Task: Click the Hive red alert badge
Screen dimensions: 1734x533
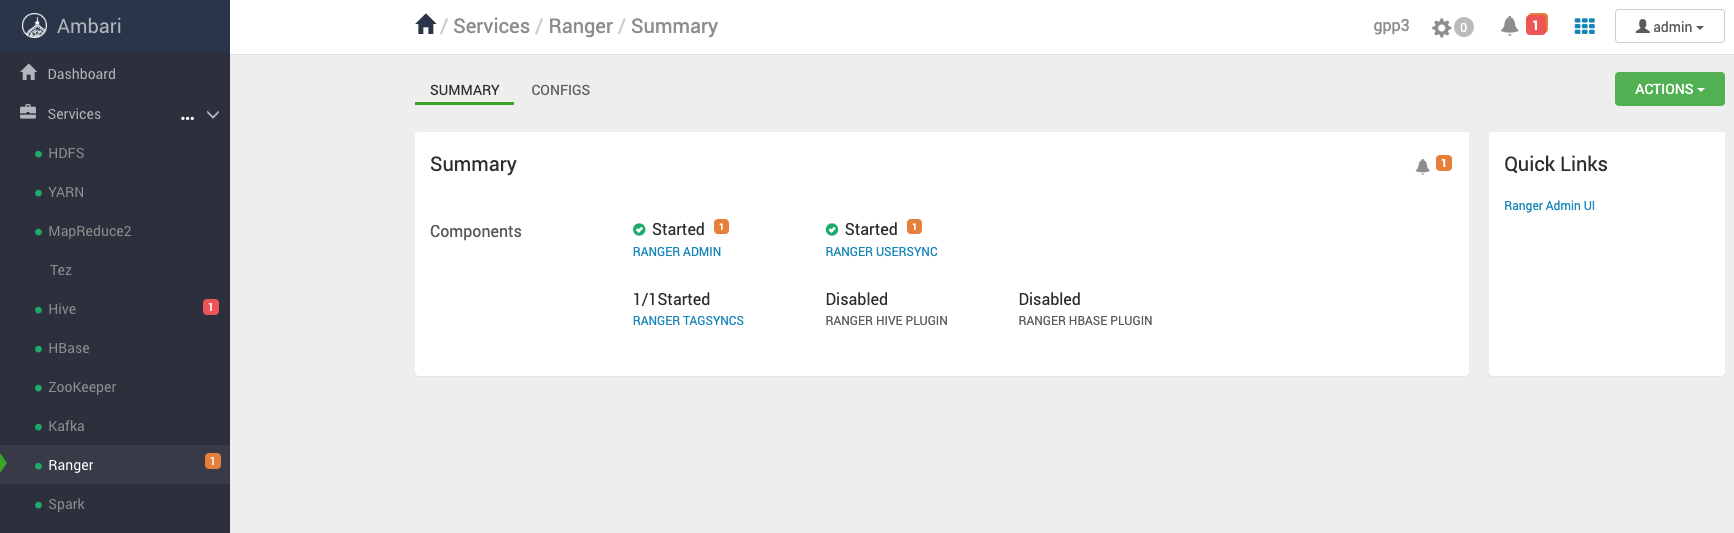Action: pyautogui.click(x=211, y=307)
